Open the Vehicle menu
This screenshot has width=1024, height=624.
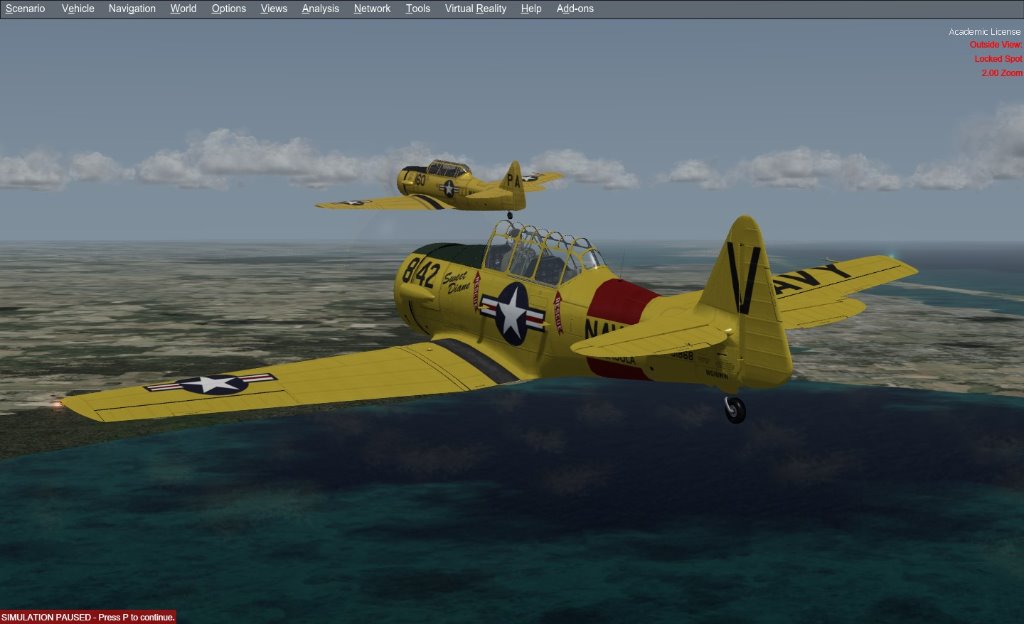(78, 8)
